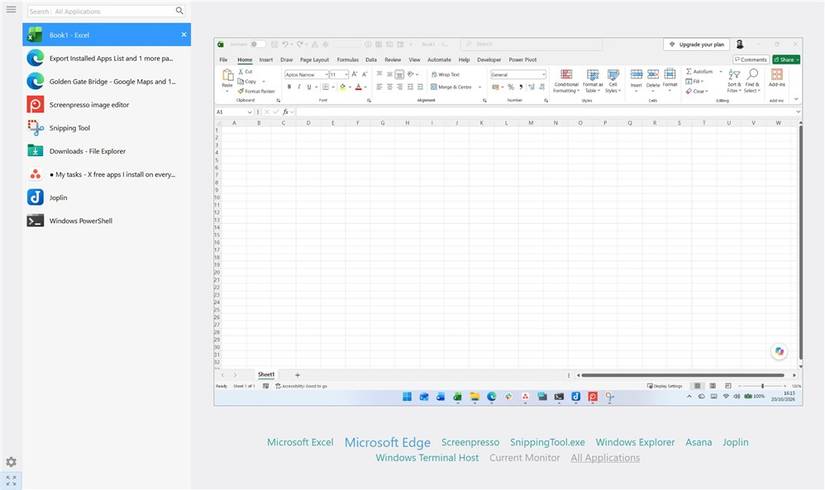Open the Aptos Narrow font dropdown
Screen dimensions: 825x490
click(326, 75)
